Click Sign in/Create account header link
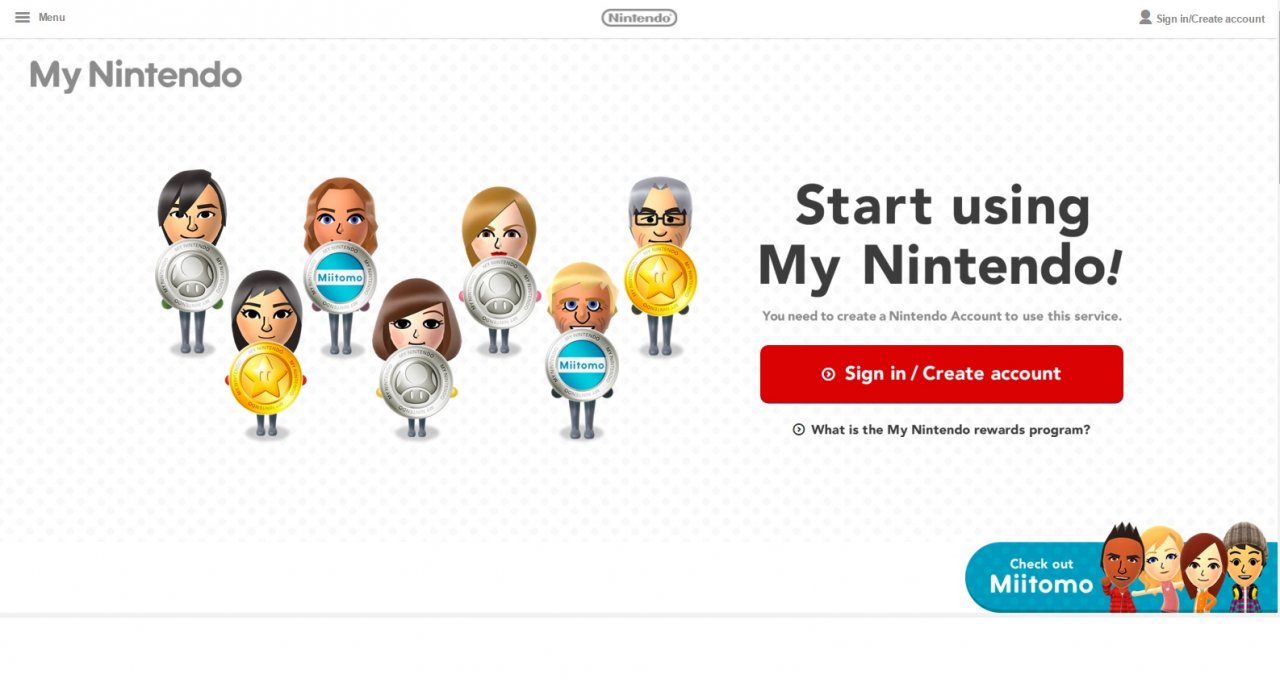The width and height of the screenshot is (1280, 687). tap(1210, 18)
